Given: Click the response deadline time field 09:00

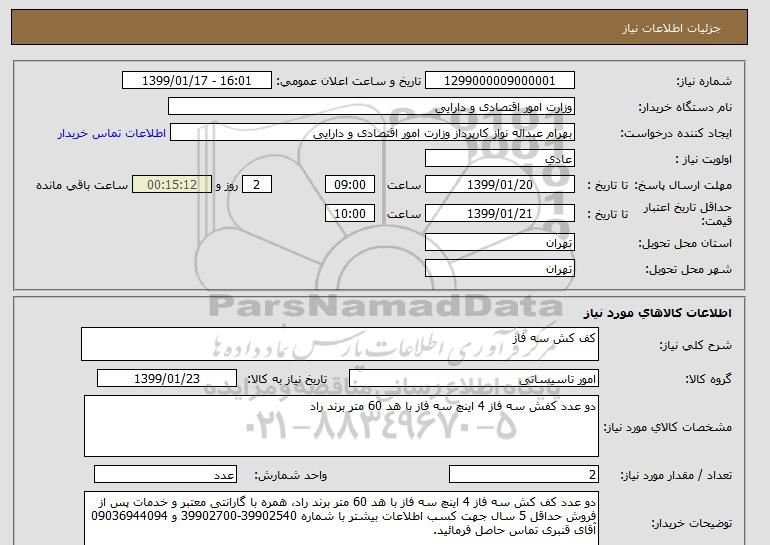Looking at the screenshot, I should click(350, 185).
